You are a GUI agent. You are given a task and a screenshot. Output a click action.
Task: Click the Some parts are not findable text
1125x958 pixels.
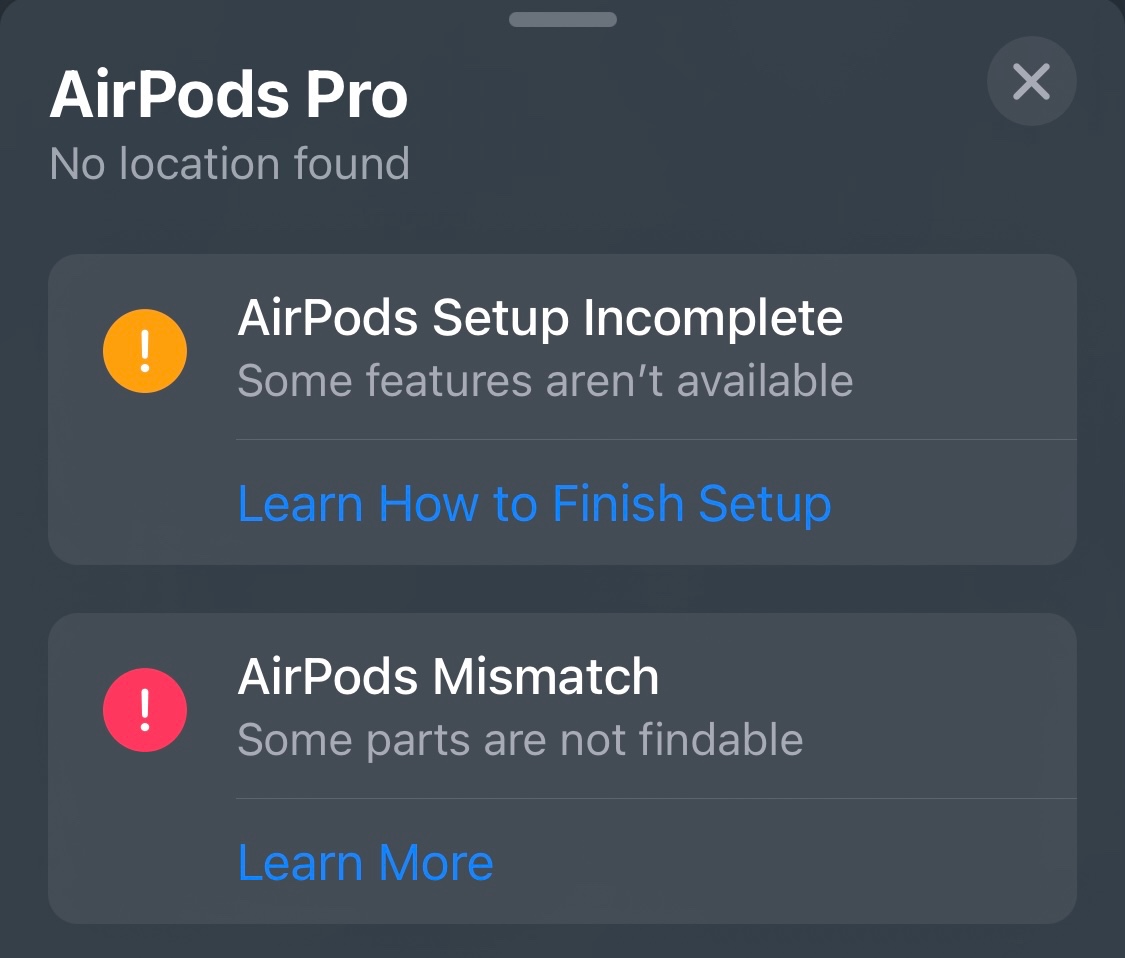520,740
